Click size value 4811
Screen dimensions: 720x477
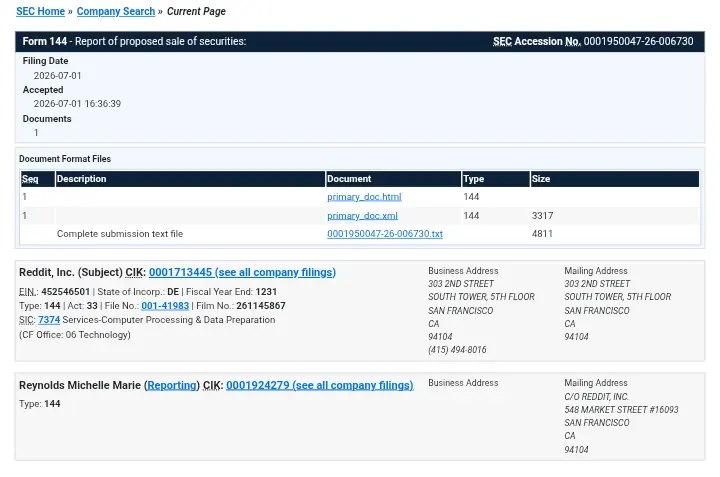pyautogui.click(x=542, y=234)
